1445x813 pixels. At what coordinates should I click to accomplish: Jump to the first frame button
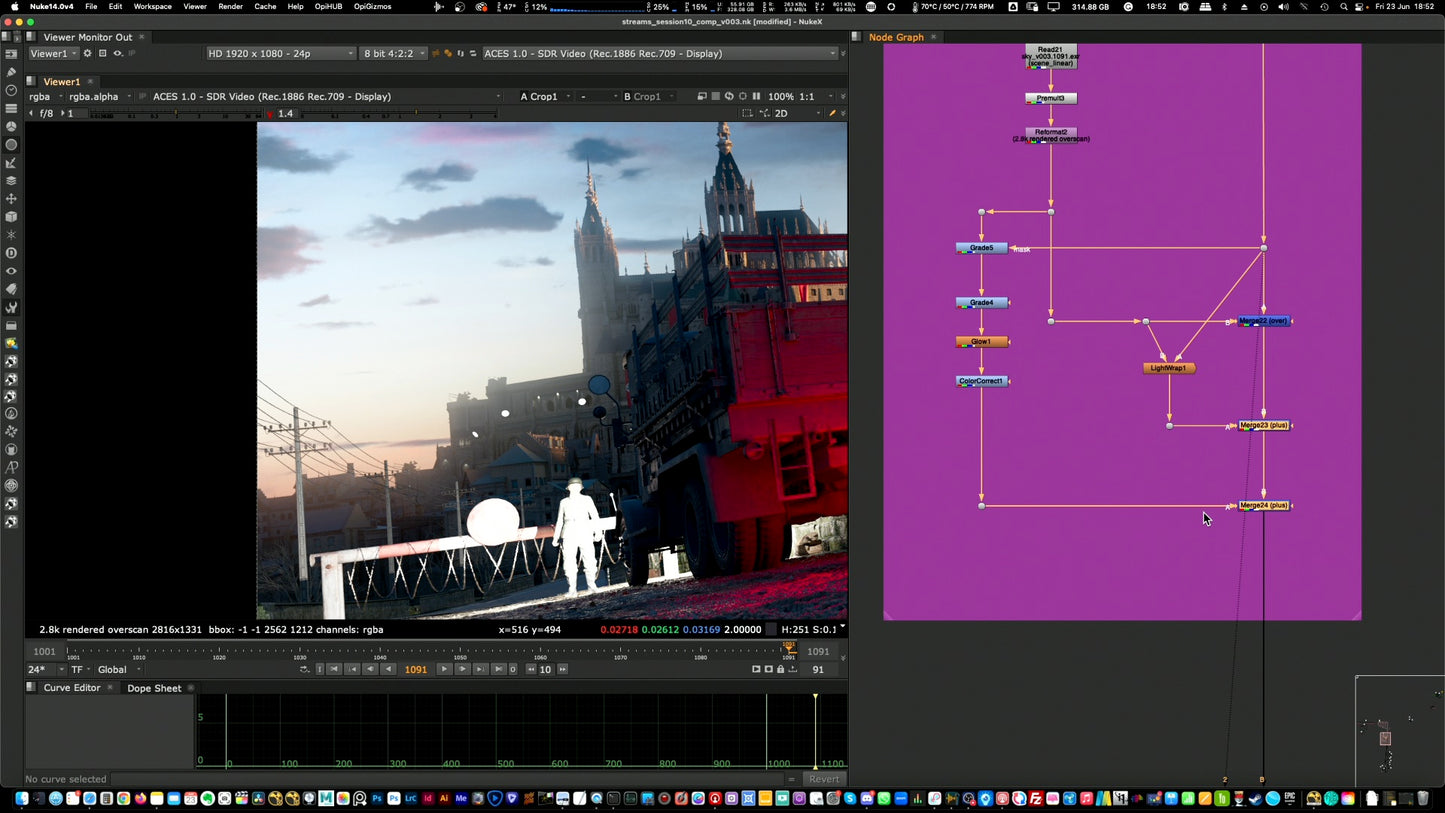pyautogui.click(x=334, y=670)
